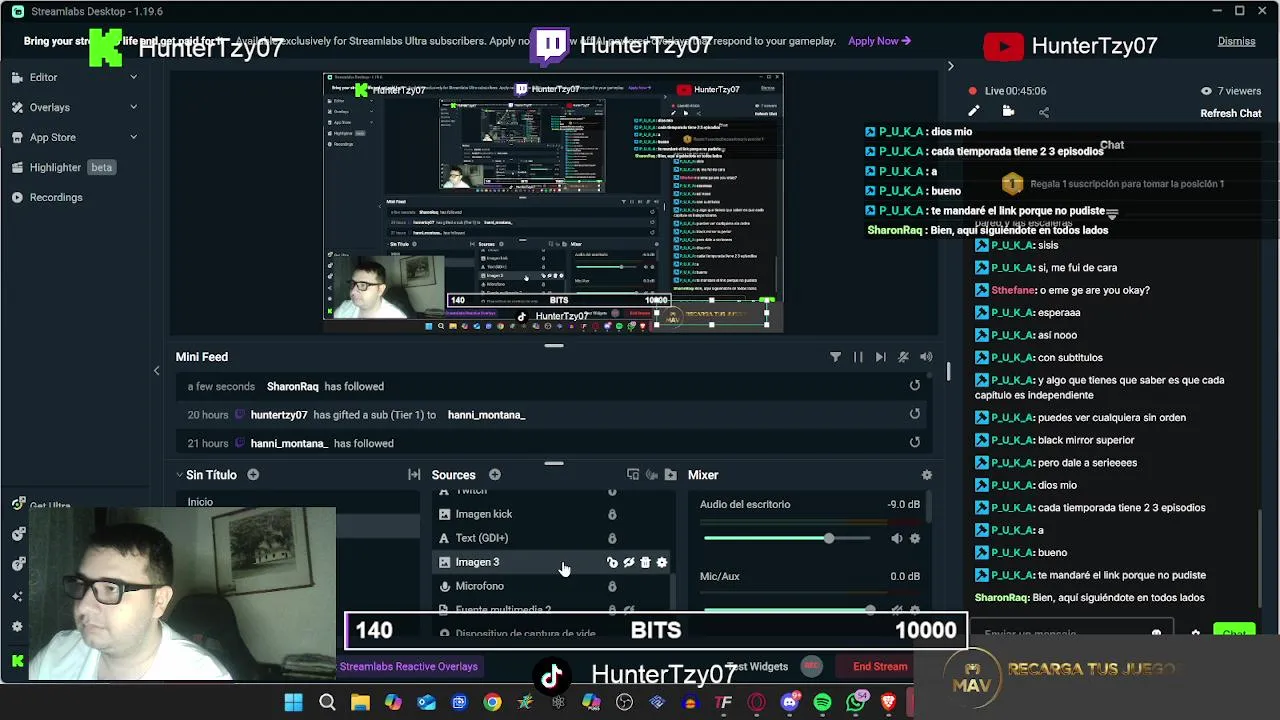Viewport: 1280px width, 720px height.
Task: Click the Mini Feed volume speaker icon
Action: coord(926,357)
